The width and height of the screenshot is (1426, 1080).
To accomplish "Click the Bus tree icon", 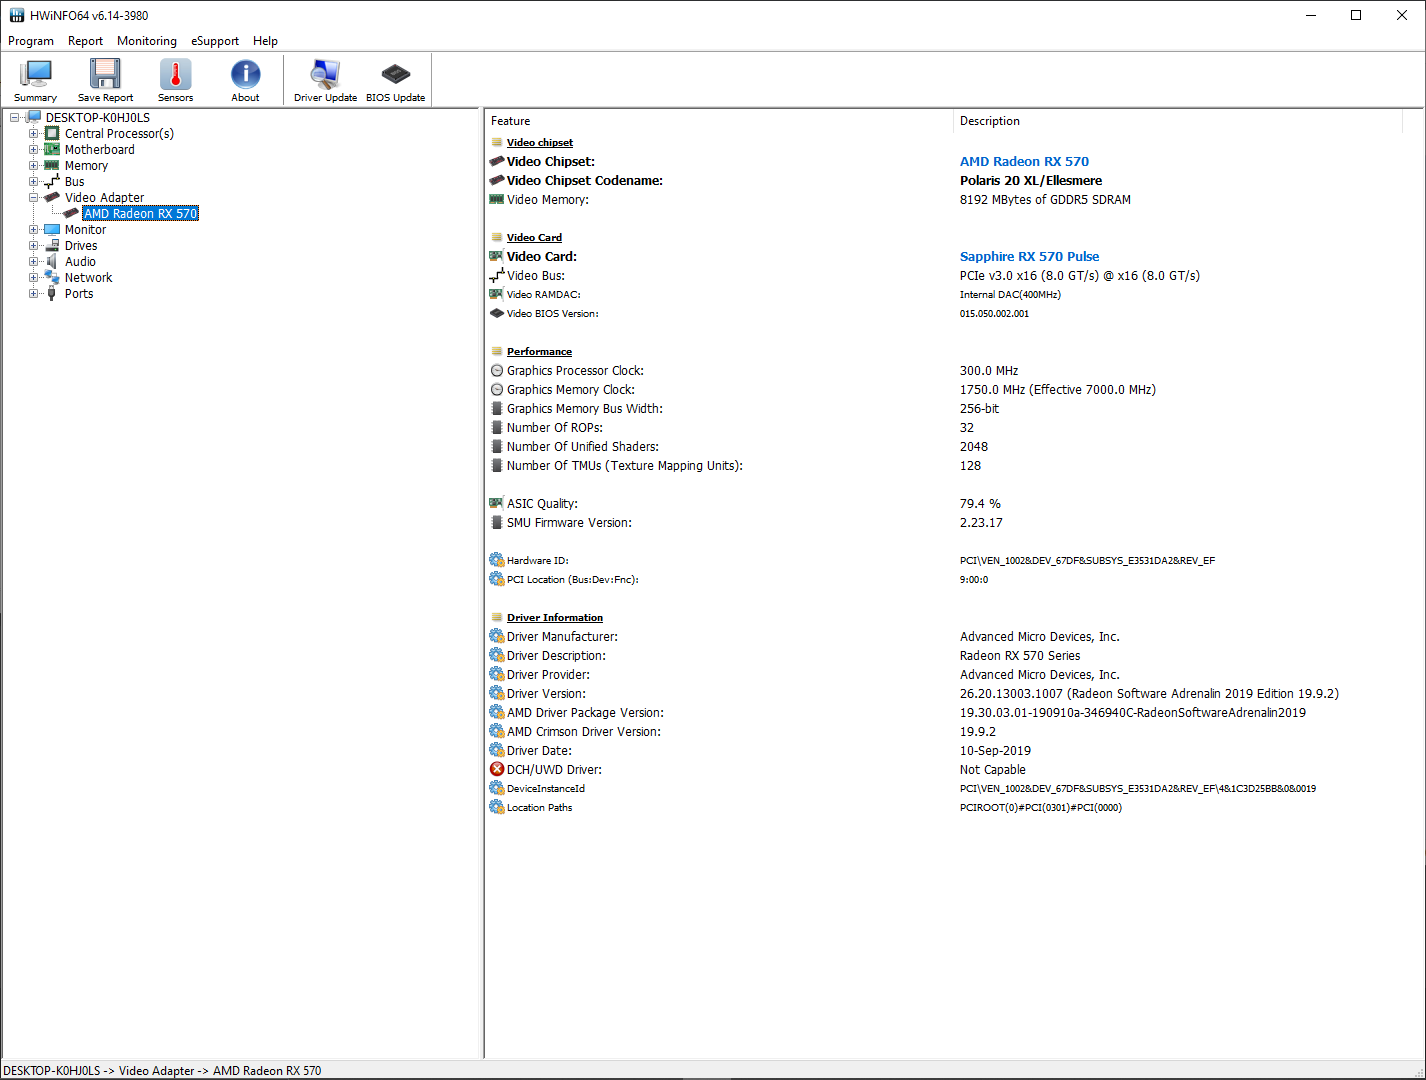I will (52, 181).
